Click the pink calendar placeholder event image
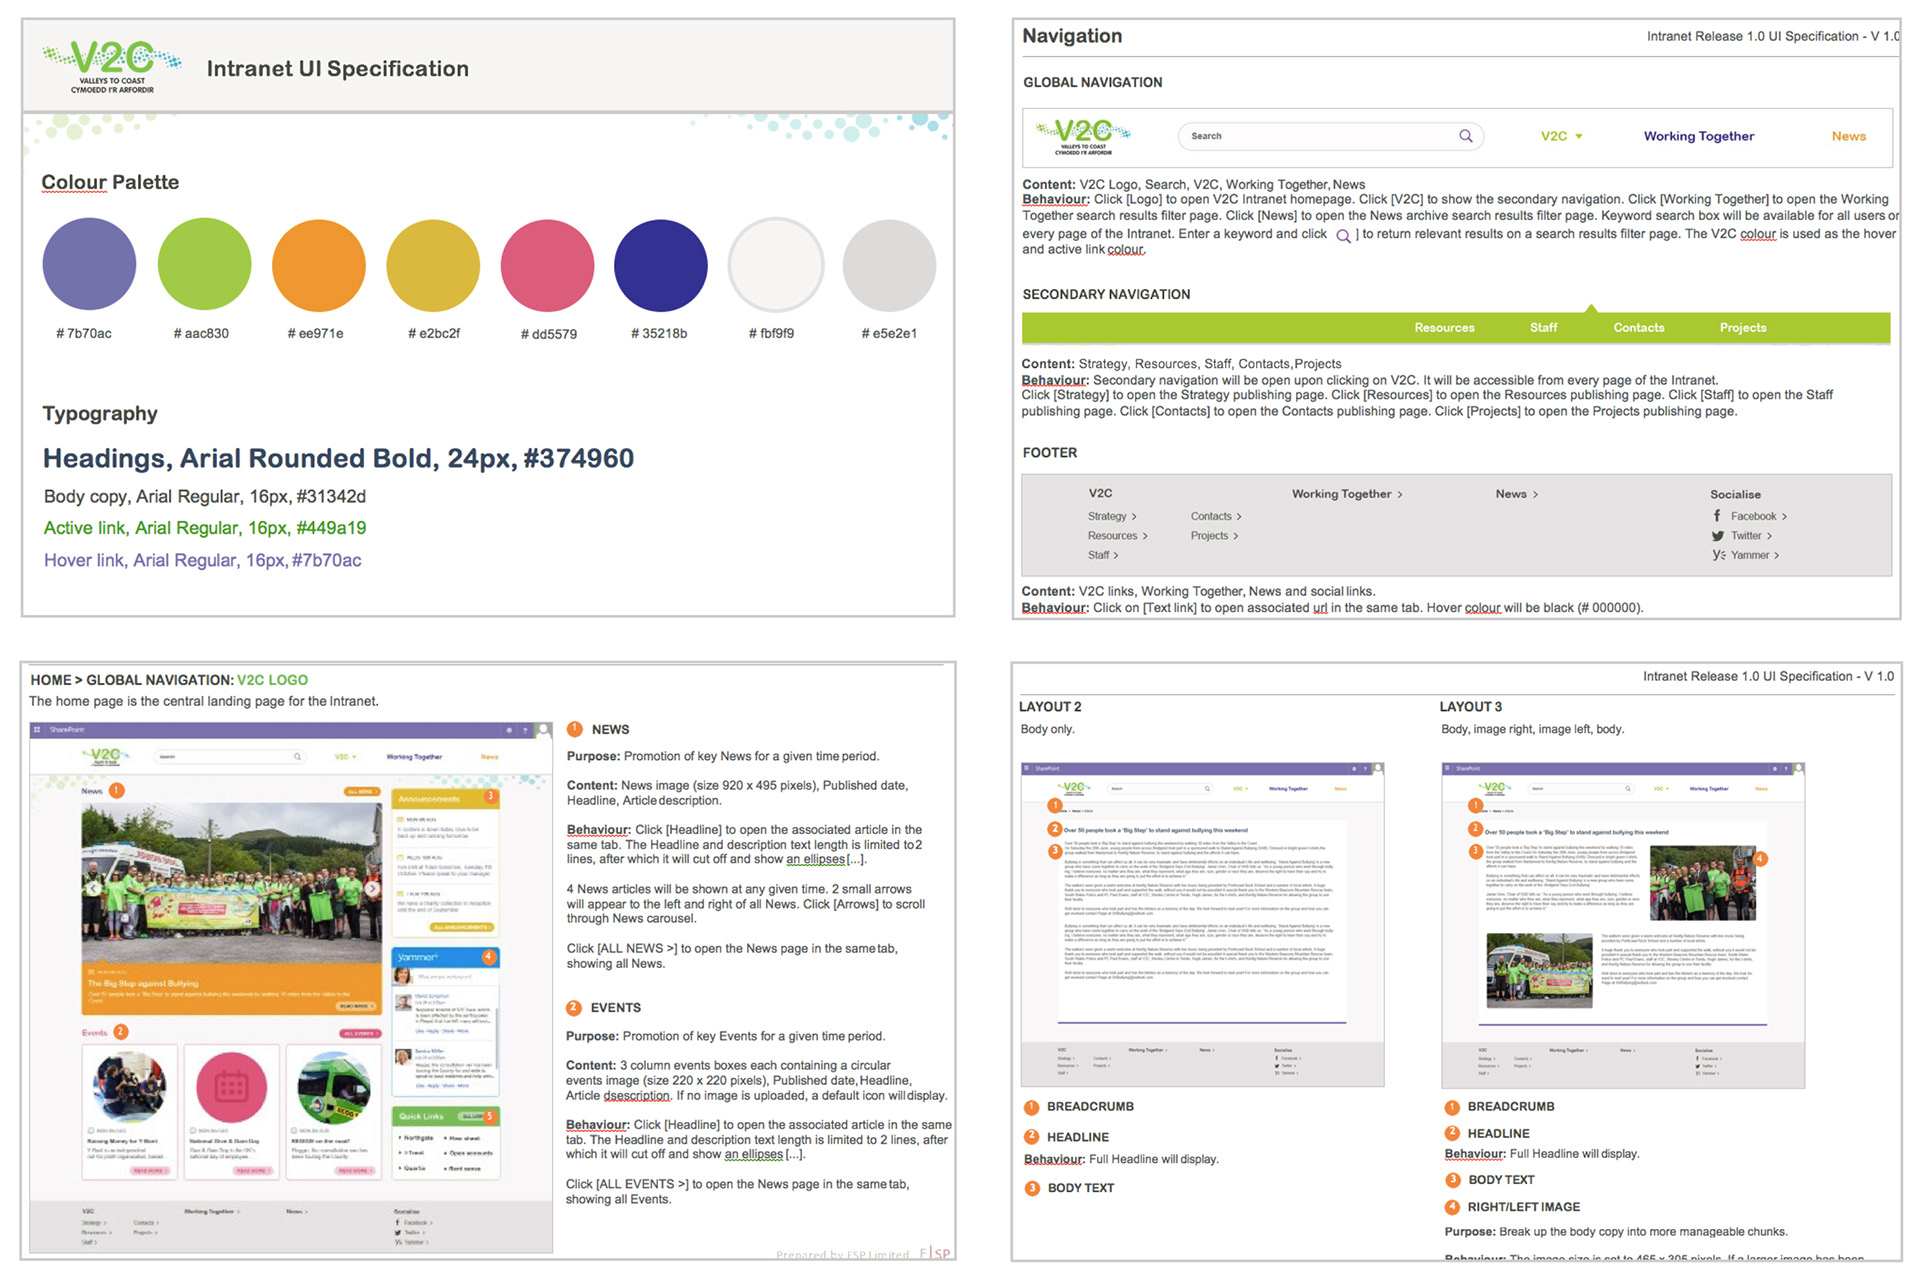Image resolution: width=1920 pixels, height=1272 pixels. coord(231,1086)
